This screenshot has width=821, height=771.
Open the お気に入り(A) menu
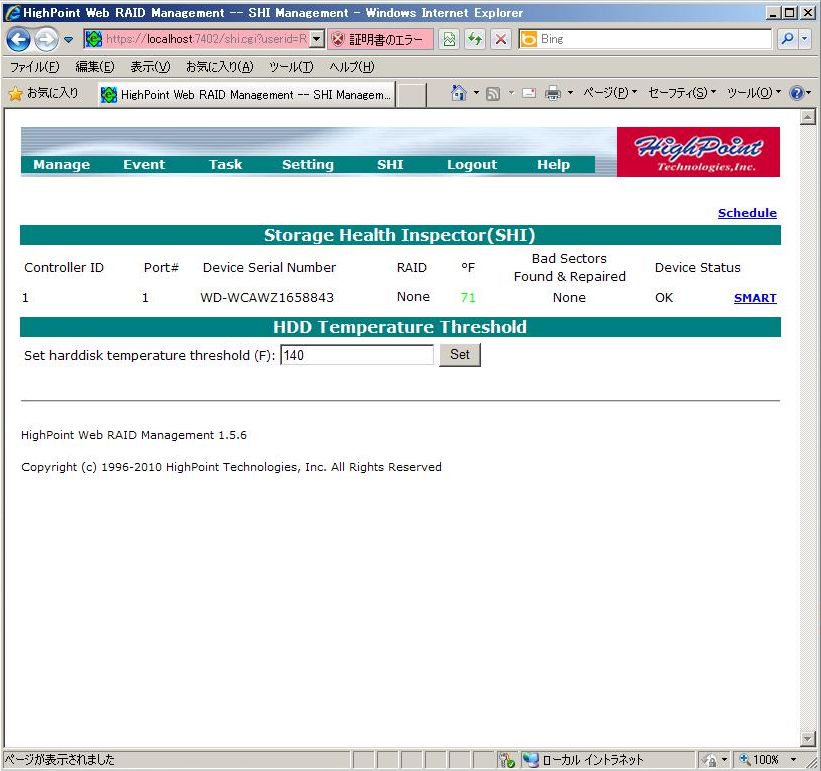tap(219, 67)
